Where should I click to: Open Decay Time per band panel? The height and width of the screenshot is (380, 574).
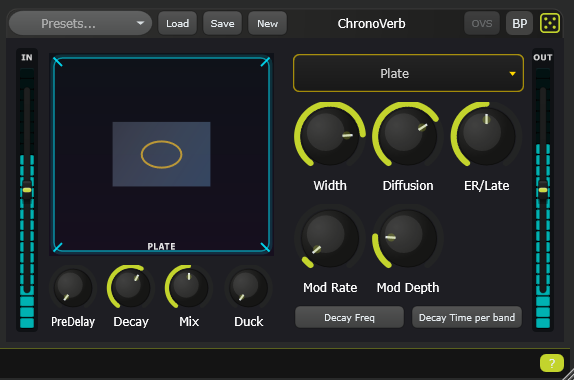(467, 317)
